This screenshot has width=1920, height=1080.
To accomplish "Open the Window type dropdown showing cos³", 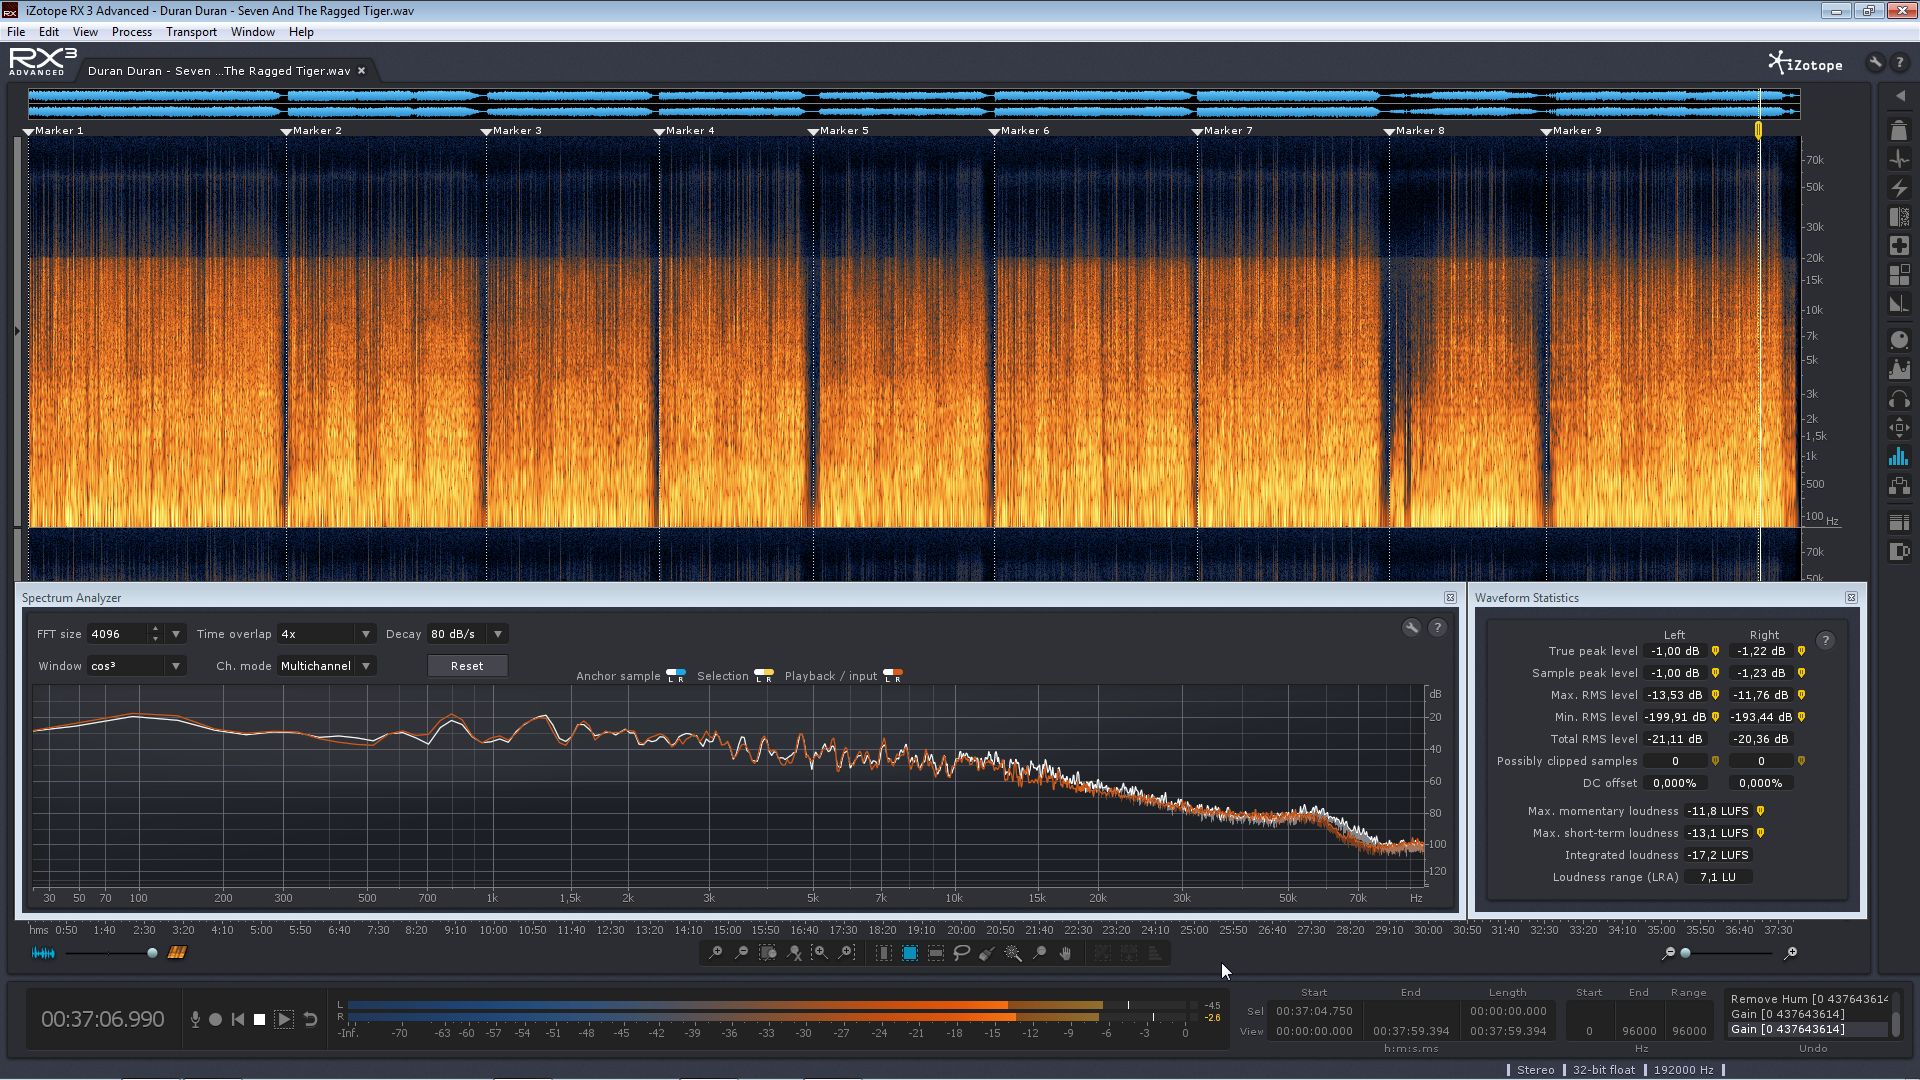I will point(136,666).
